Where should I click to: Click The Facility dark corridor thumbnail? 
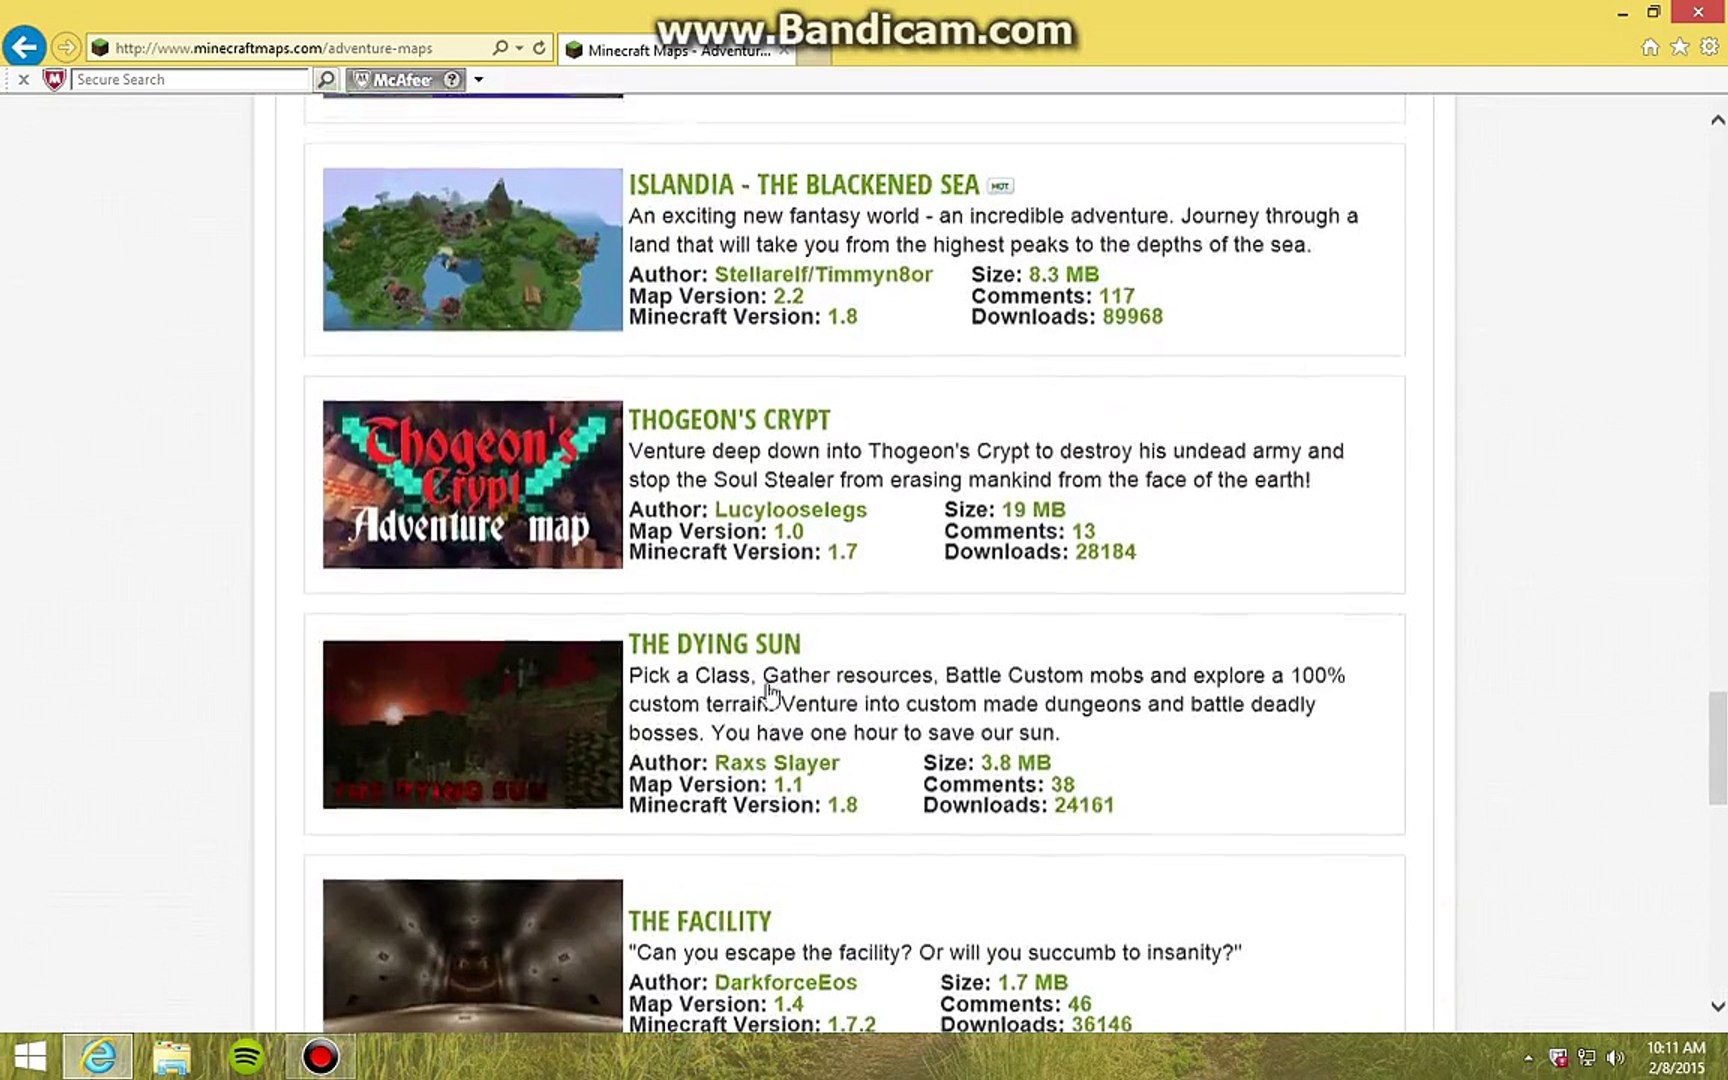472,956
